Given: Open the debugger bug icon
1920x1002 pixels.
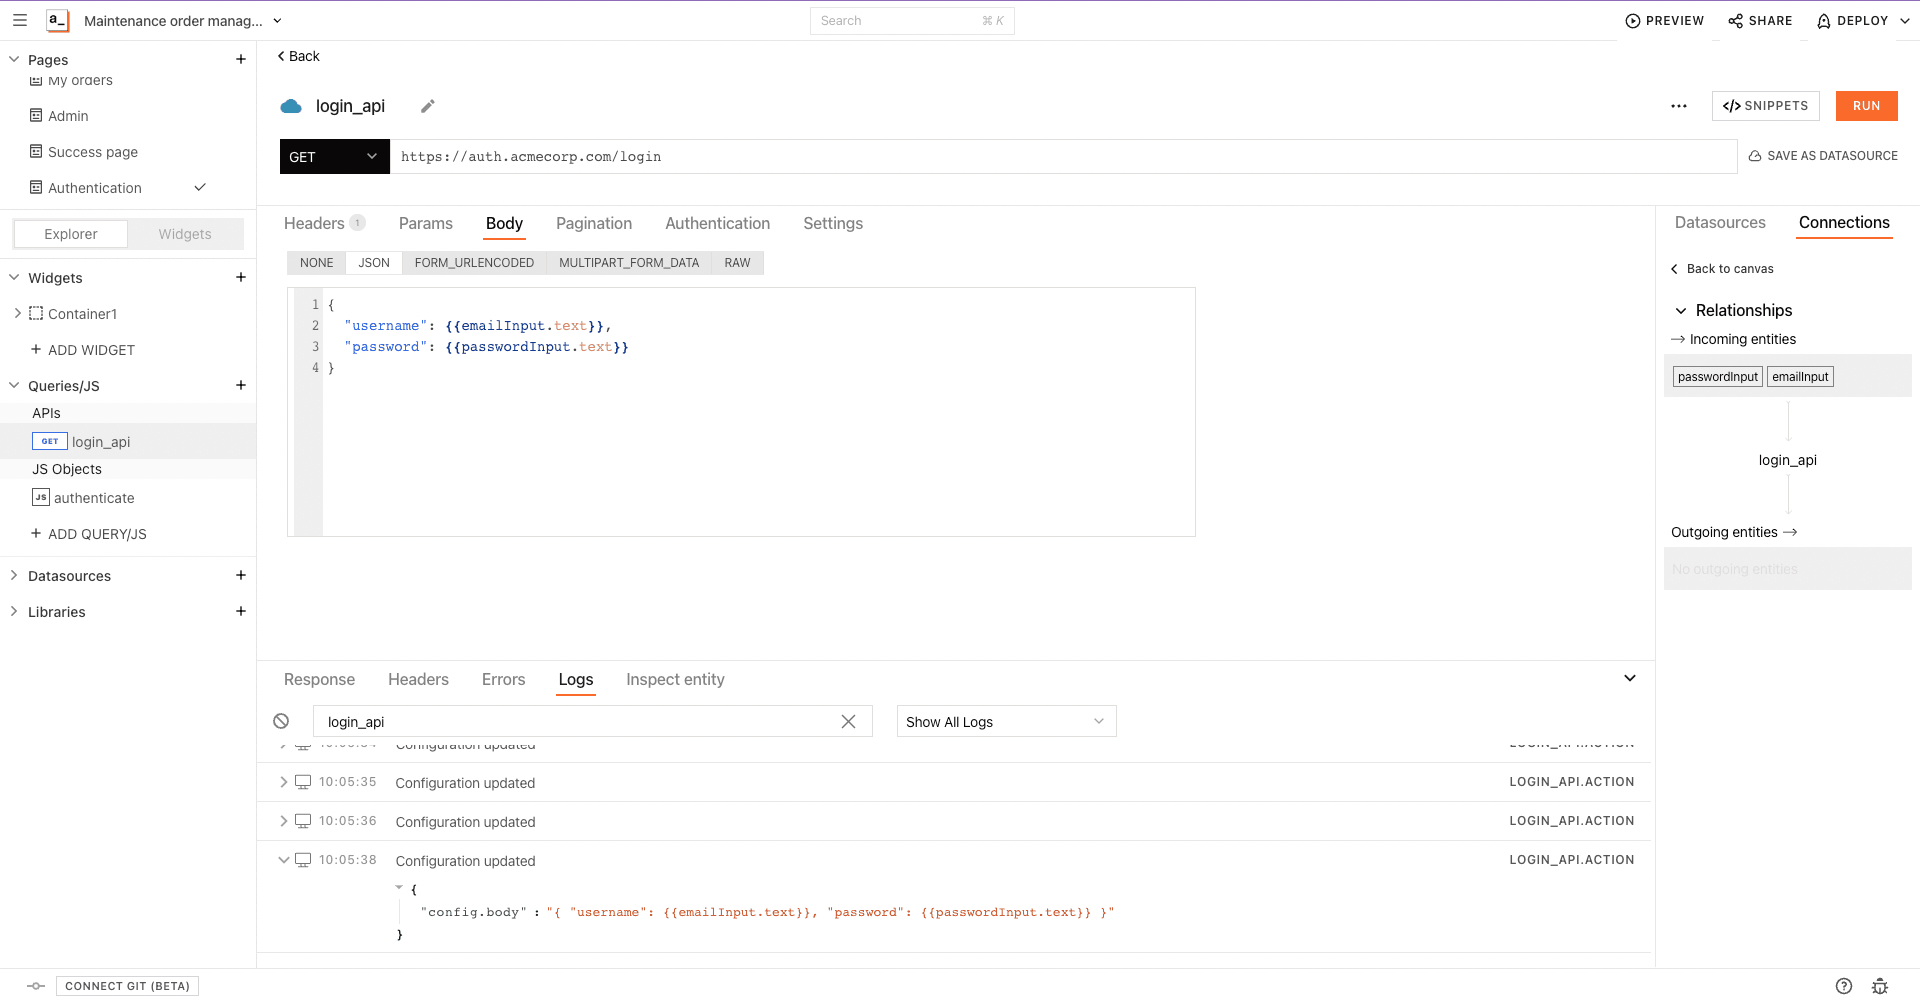Looking at the screenshot, I should (x=1880, y=986).
